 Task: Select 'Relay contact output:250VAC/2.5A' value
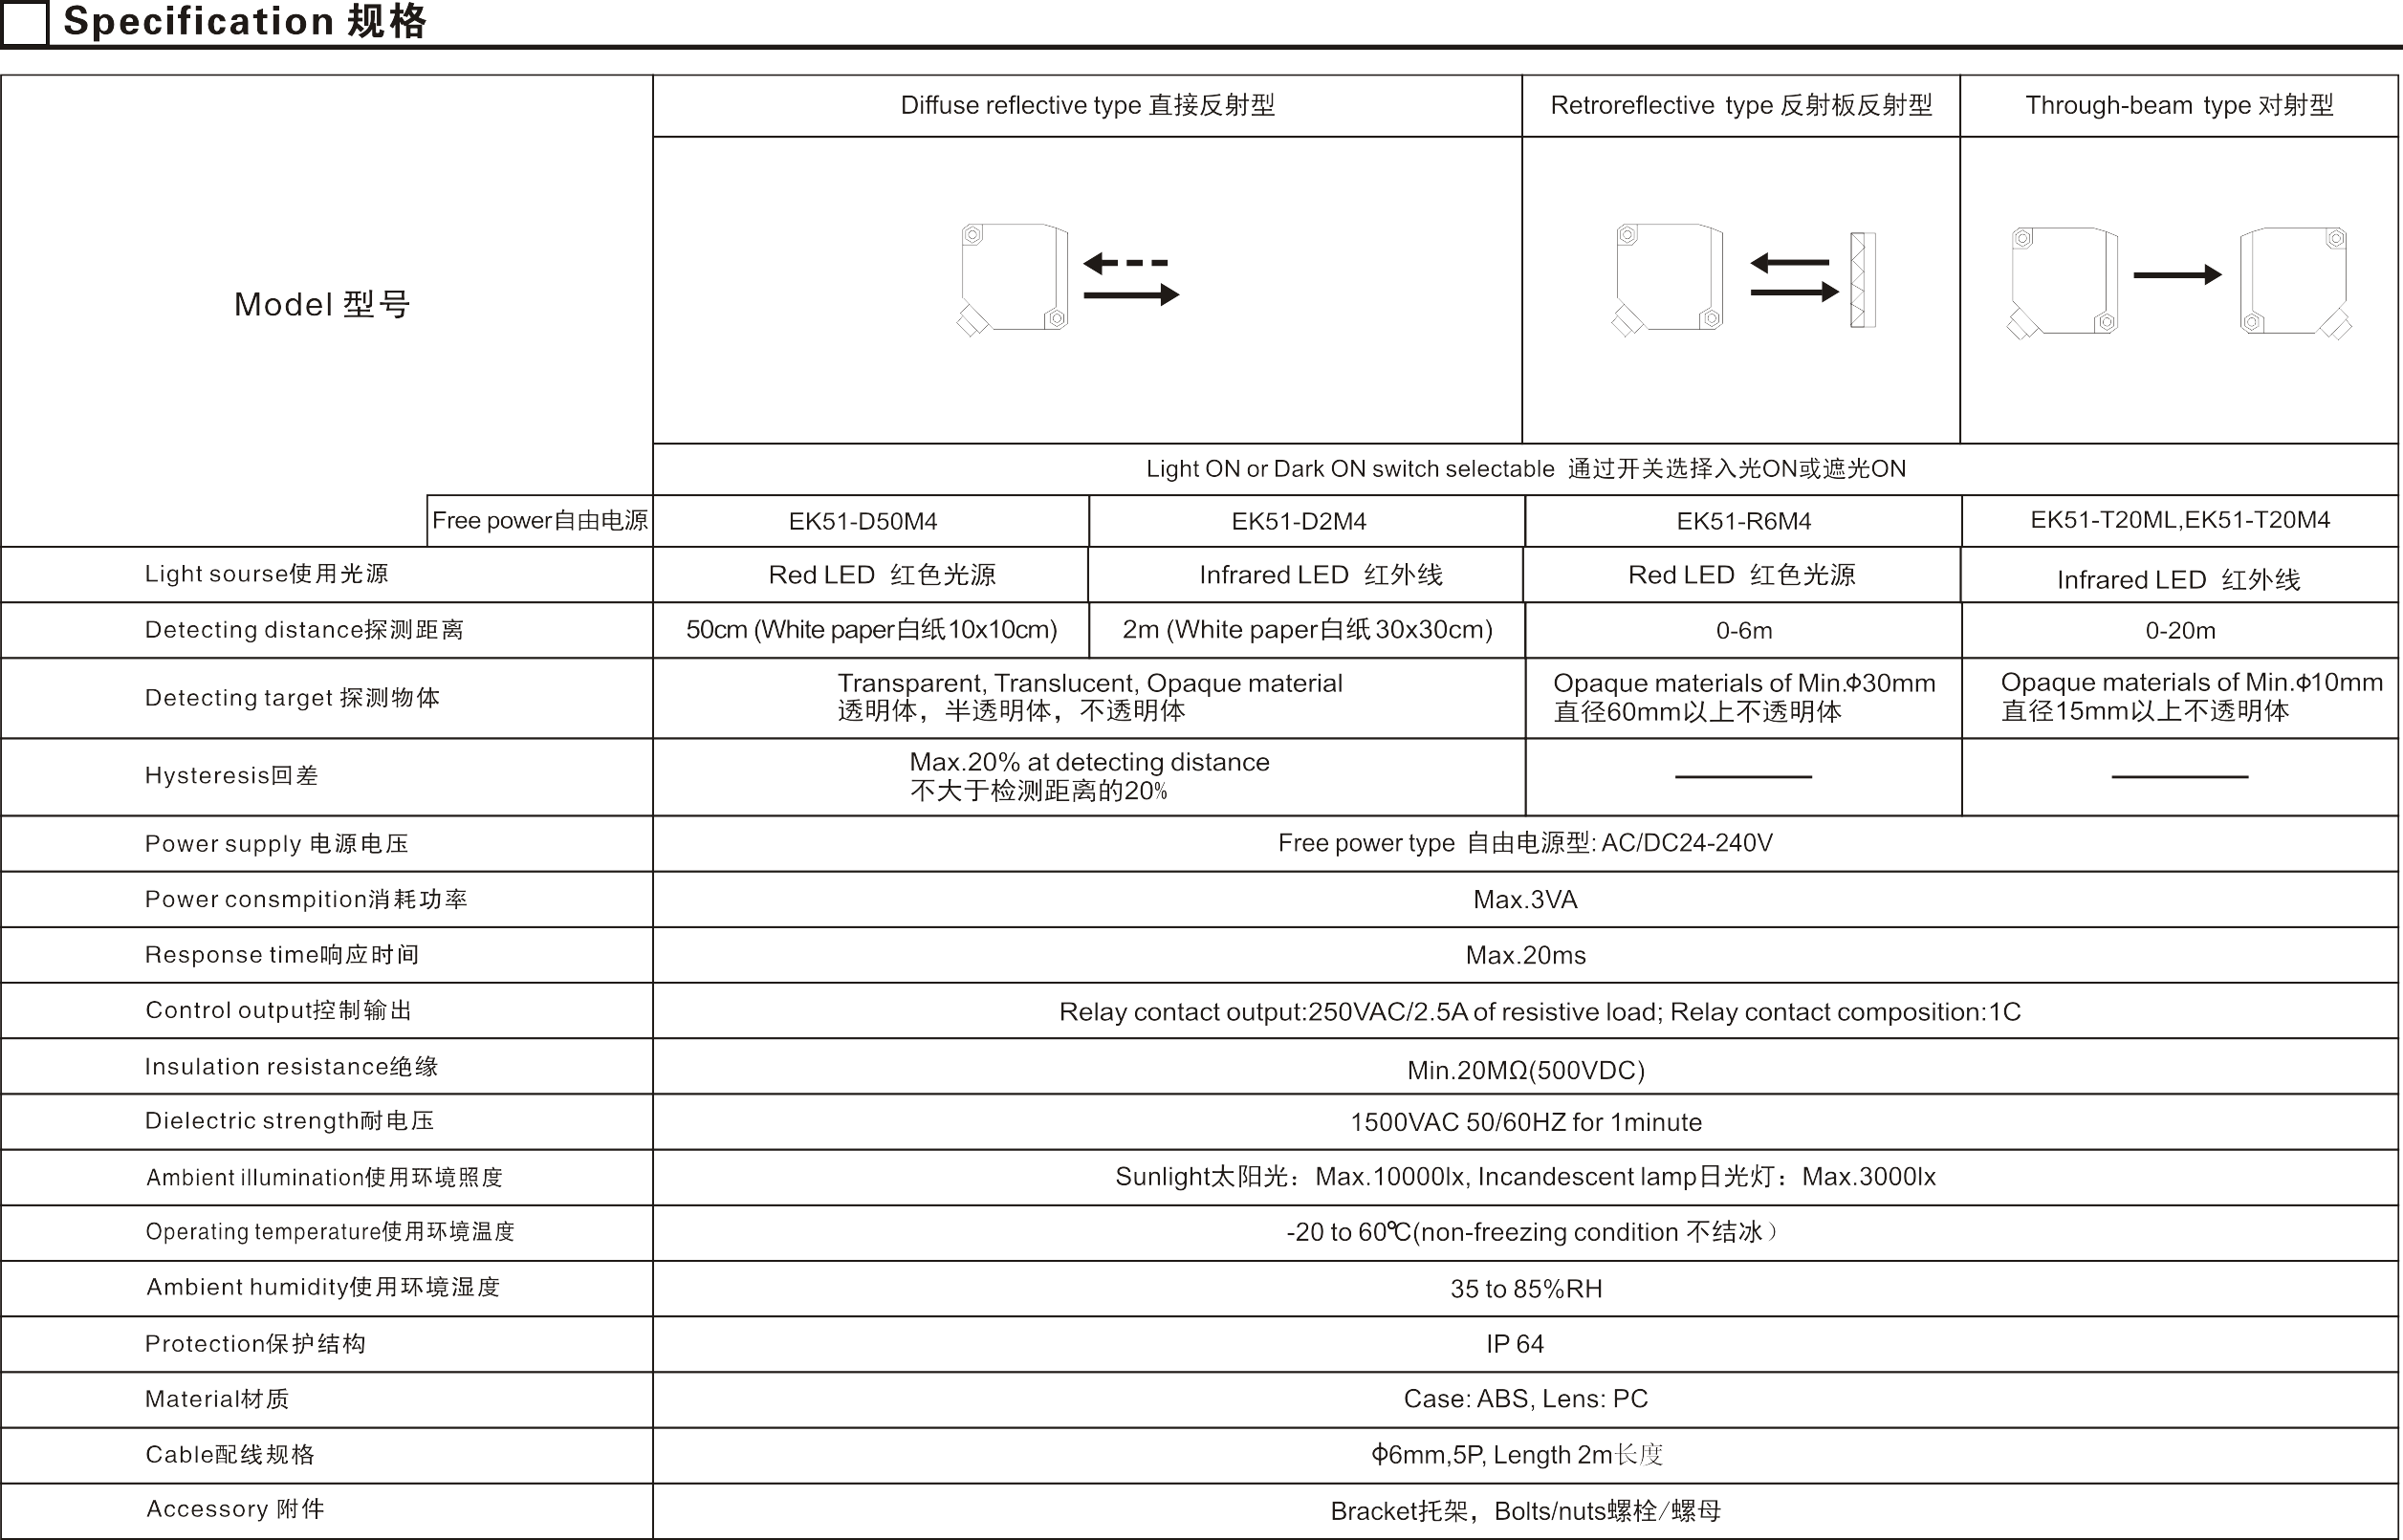1540,1012
